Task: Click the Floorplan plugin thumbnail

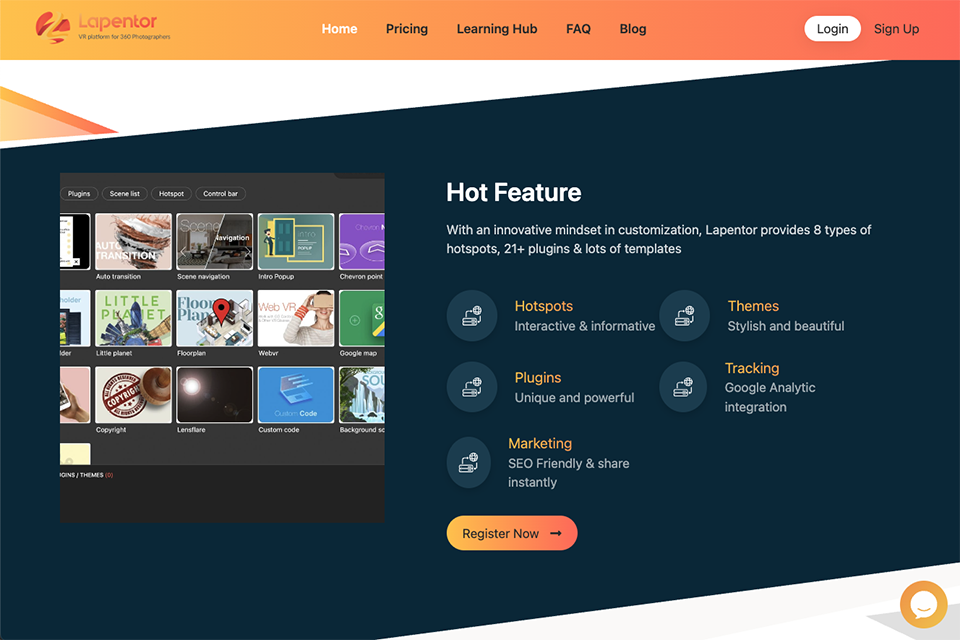Action: tap(214, 318)
